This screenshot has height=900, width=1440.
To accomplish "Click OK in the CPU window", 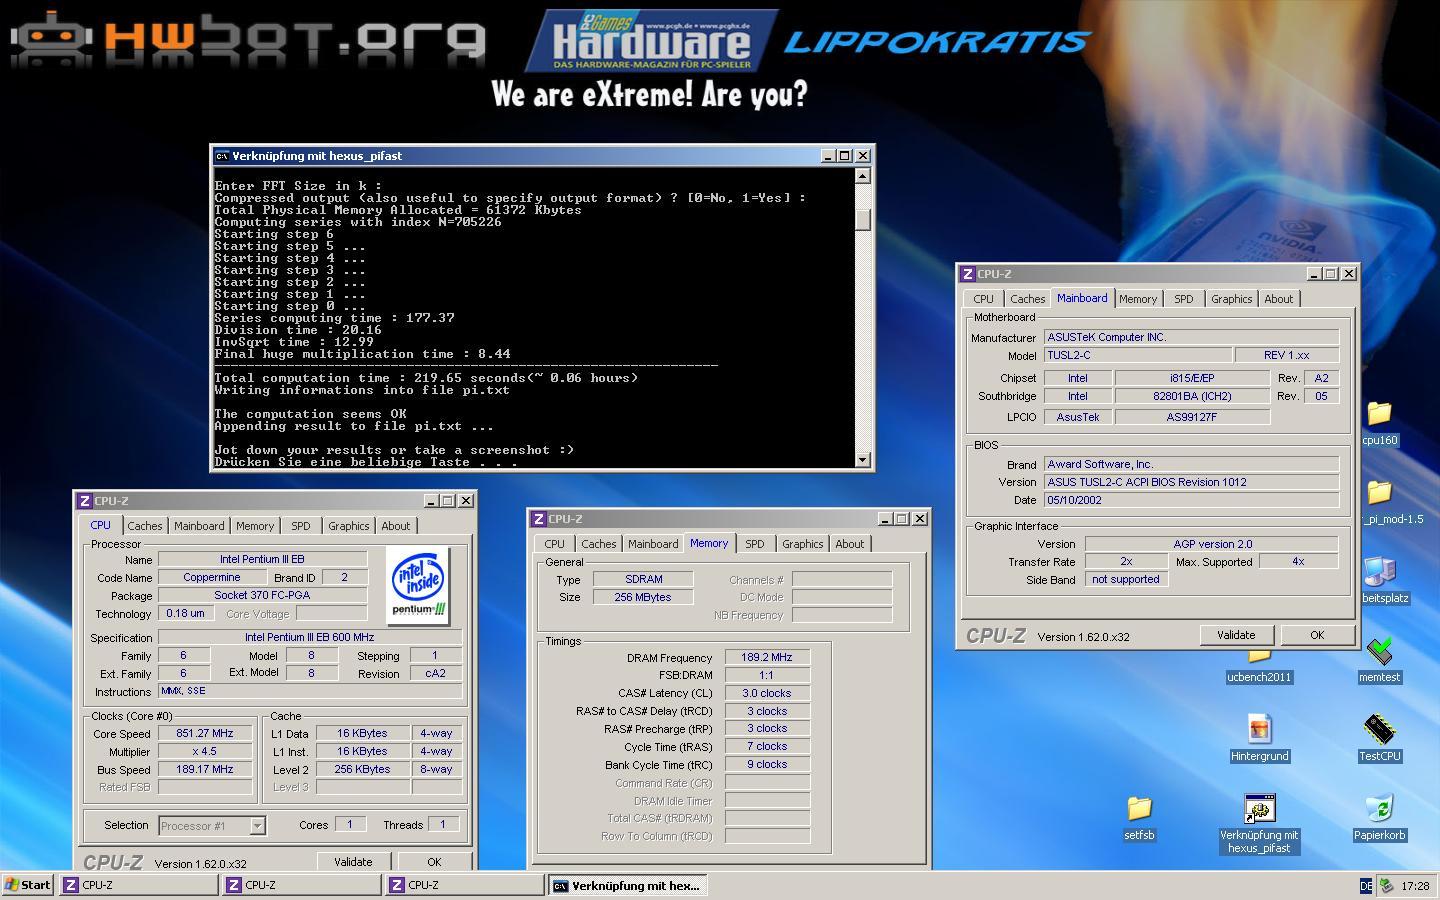I will click(434, 861).
